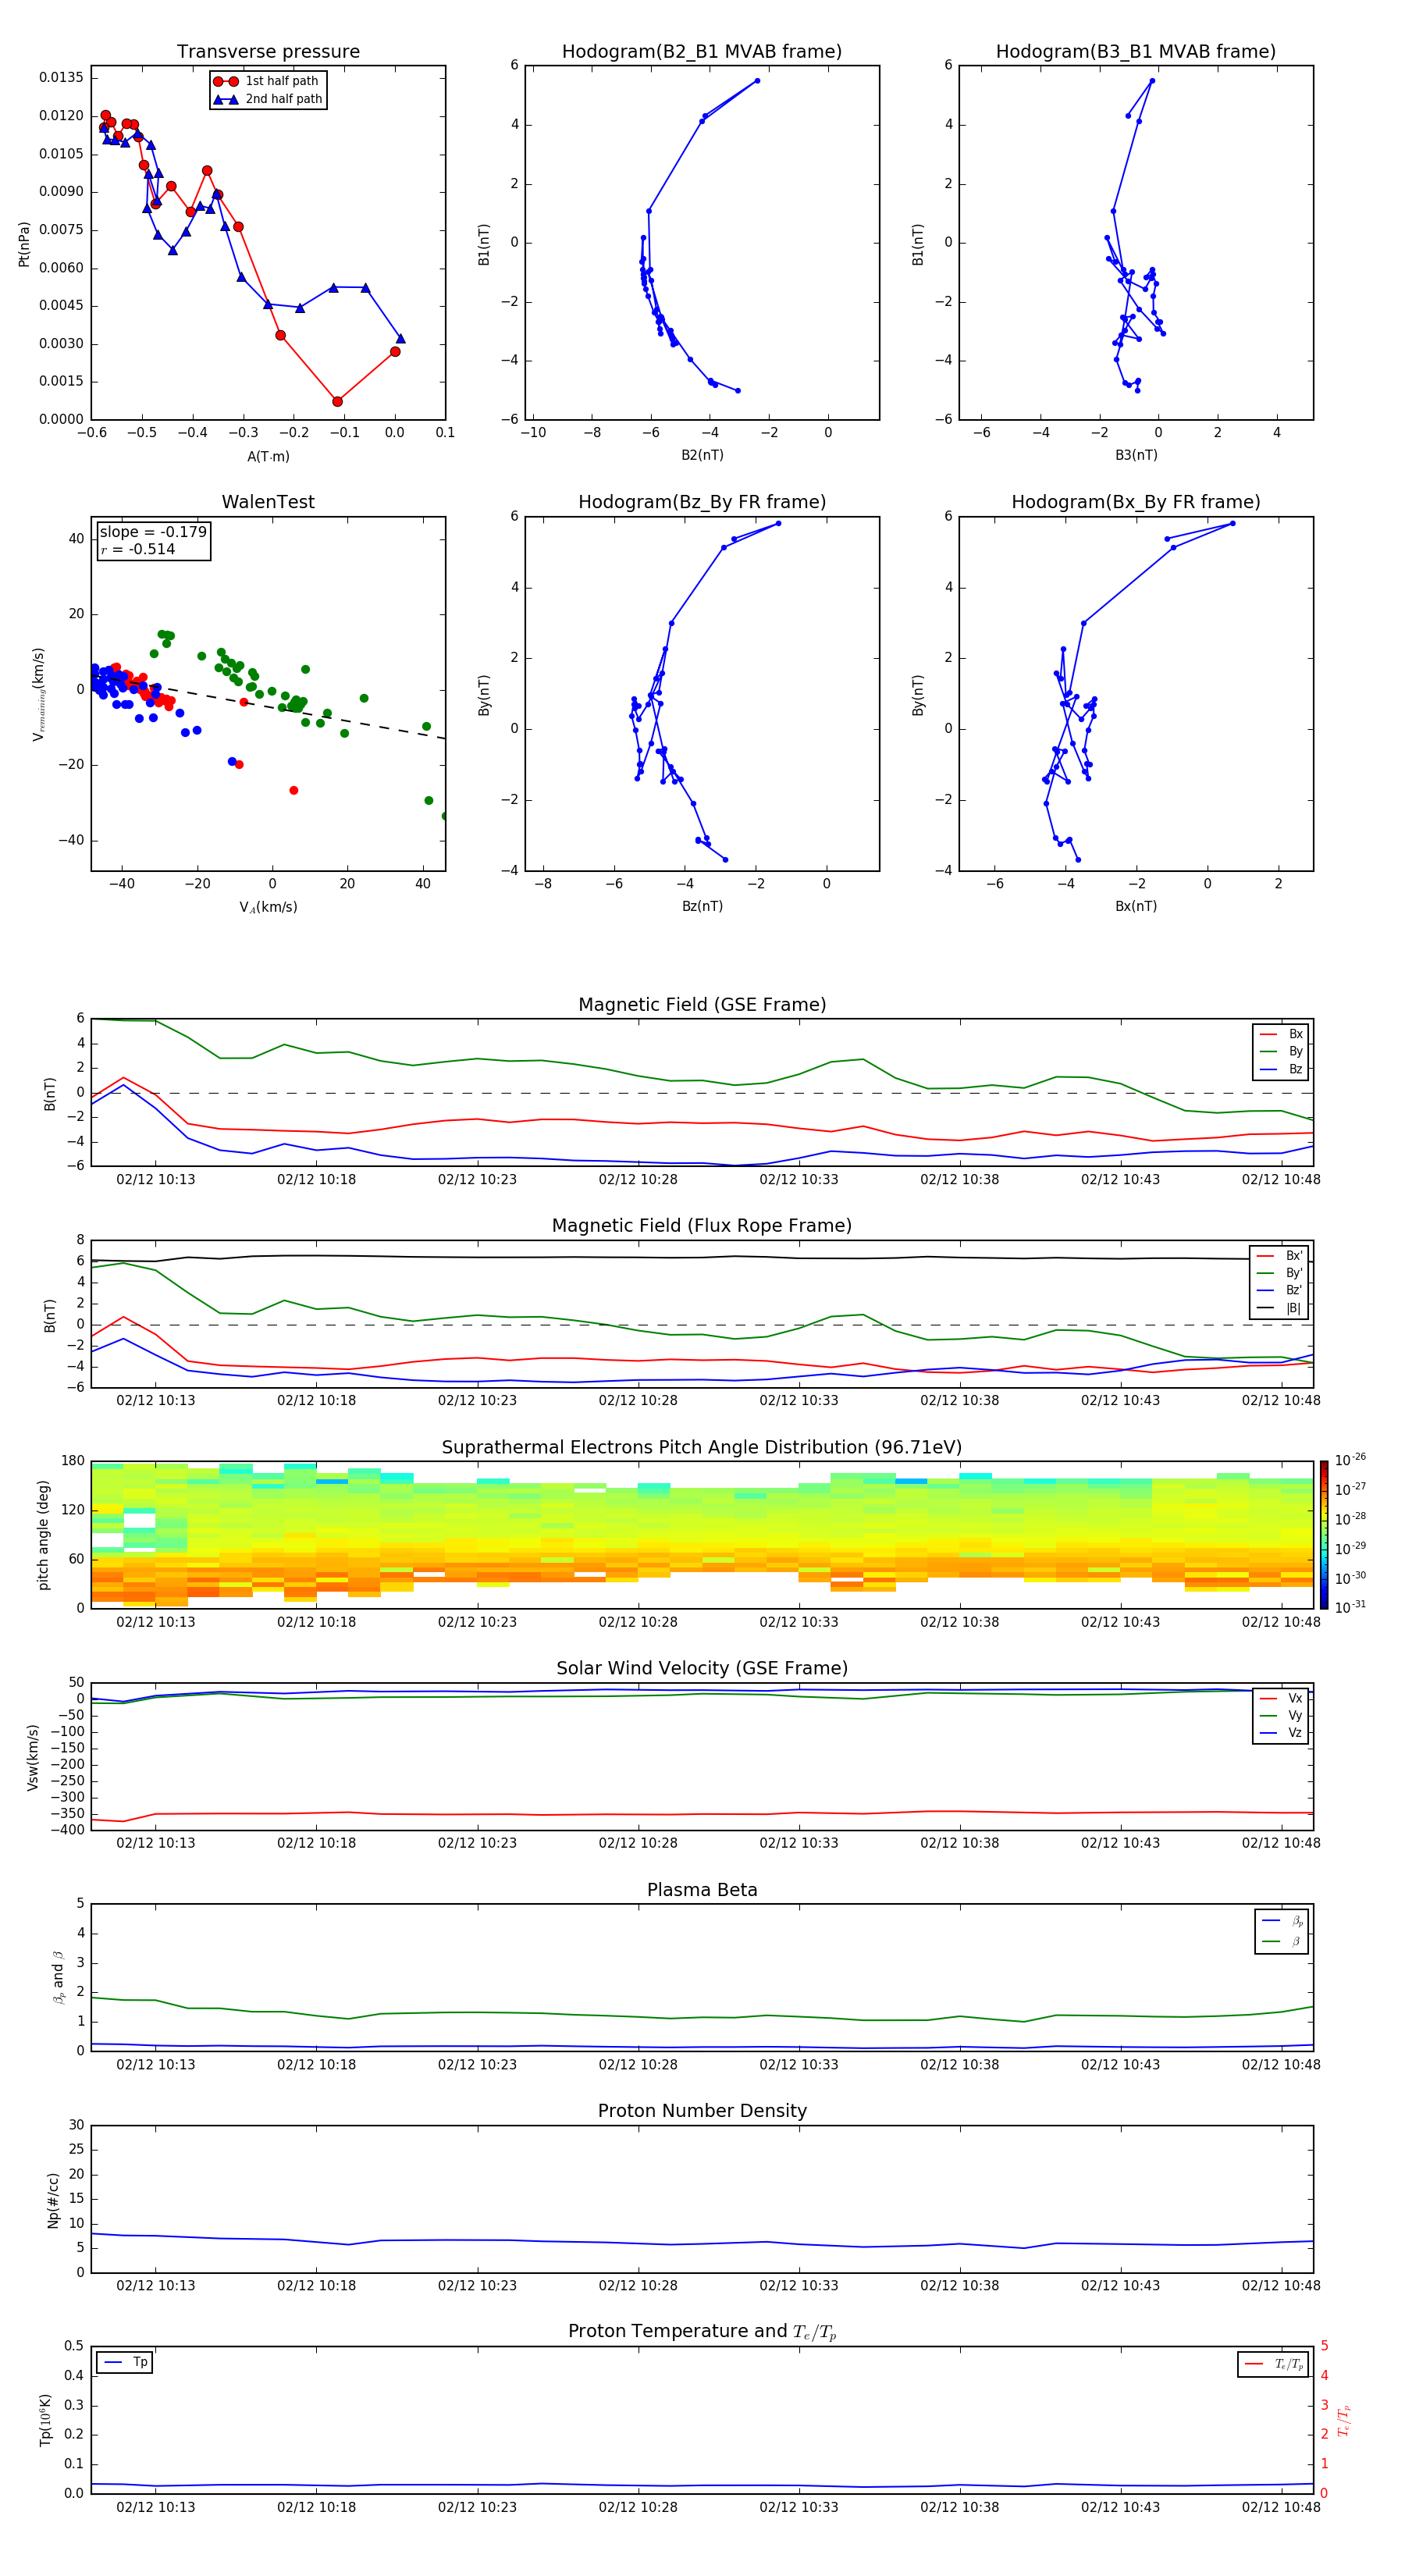Click the 'B3(nT)' axis label
Screen dimensions: 1405x2576
coord(1136,455)
